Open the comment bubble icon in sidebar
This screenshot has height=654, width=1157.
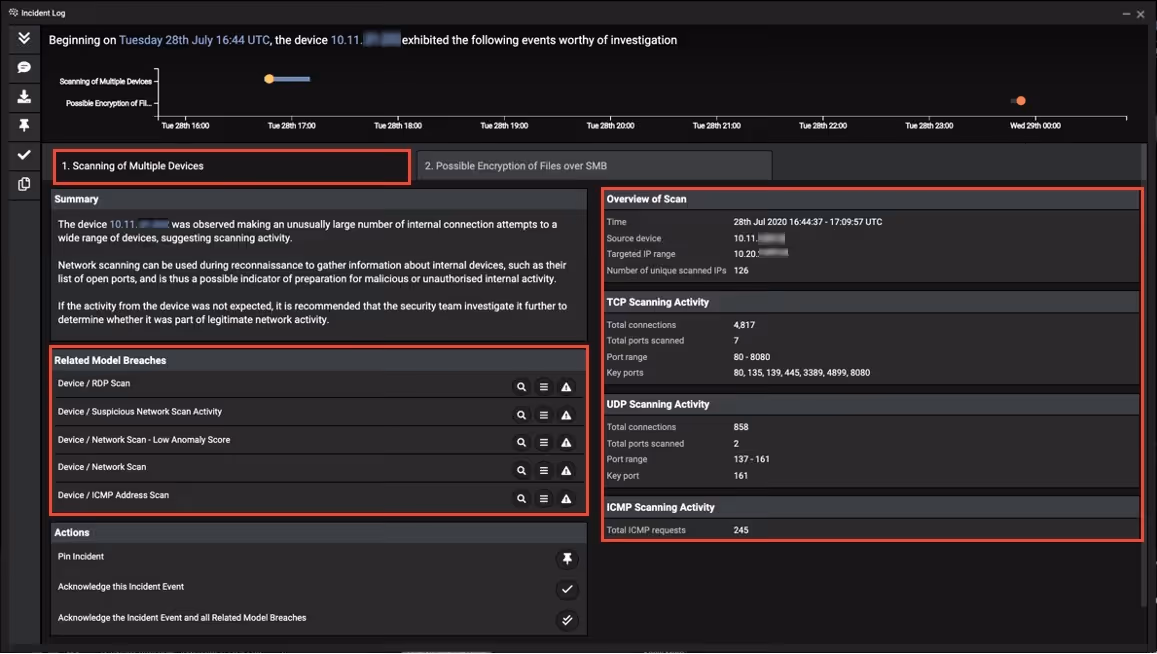click(24, 67)
